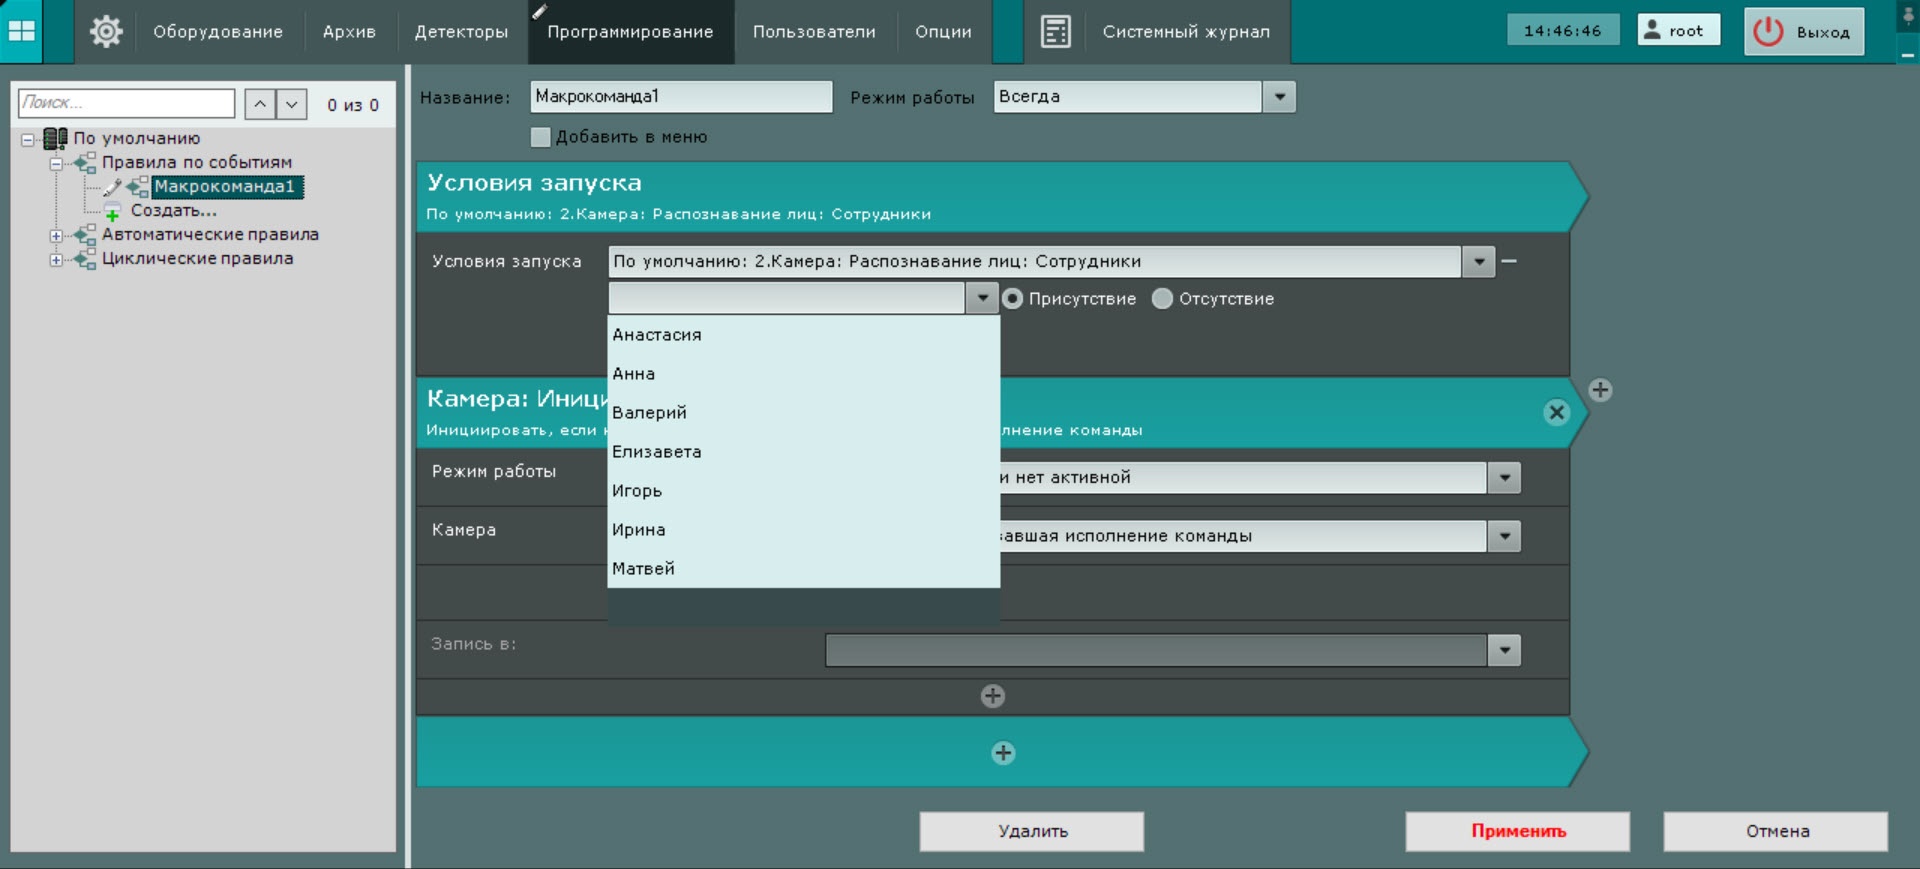
Task: Remove the launch condition with the minus icon
Action: coord(1509,261)
